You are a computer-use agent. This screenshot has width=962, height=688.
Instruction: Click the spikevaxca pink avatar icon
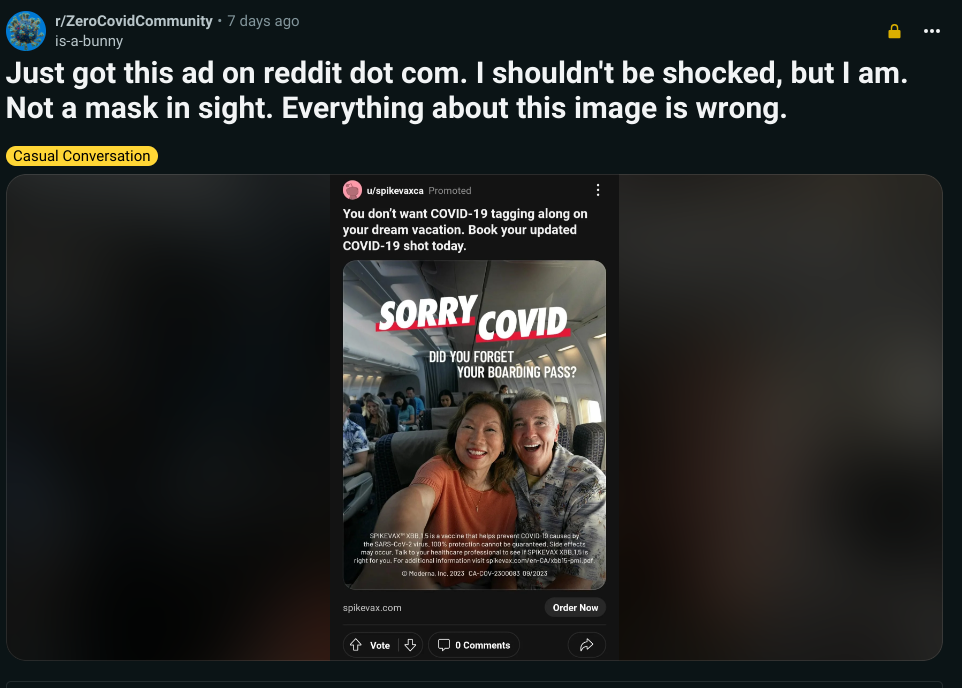tap(352, 190)
